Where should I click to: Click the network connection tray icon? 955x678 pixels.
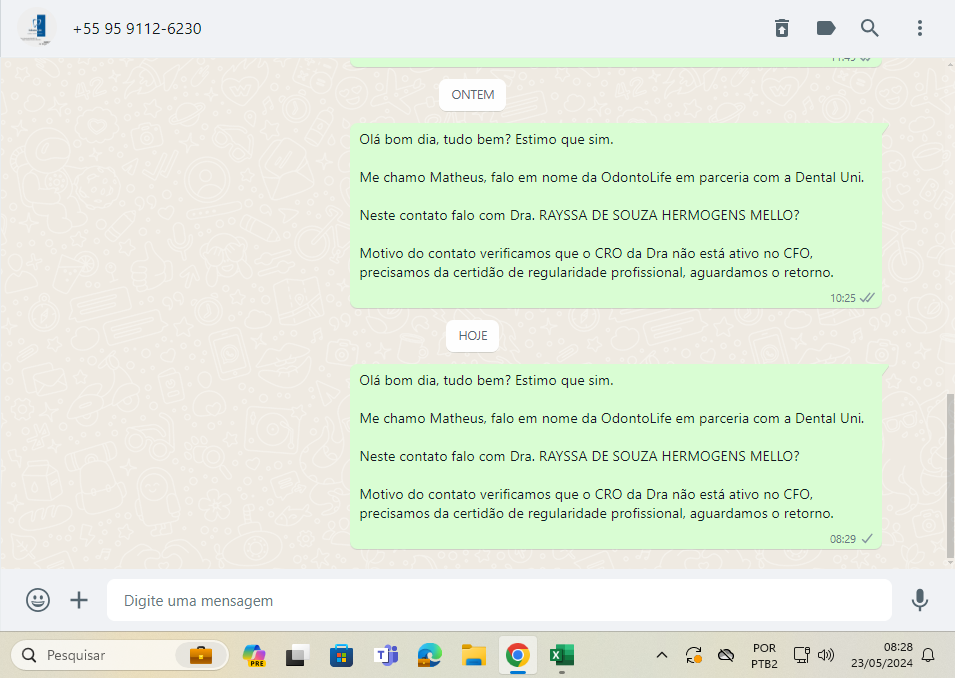(x=802, y=655)
